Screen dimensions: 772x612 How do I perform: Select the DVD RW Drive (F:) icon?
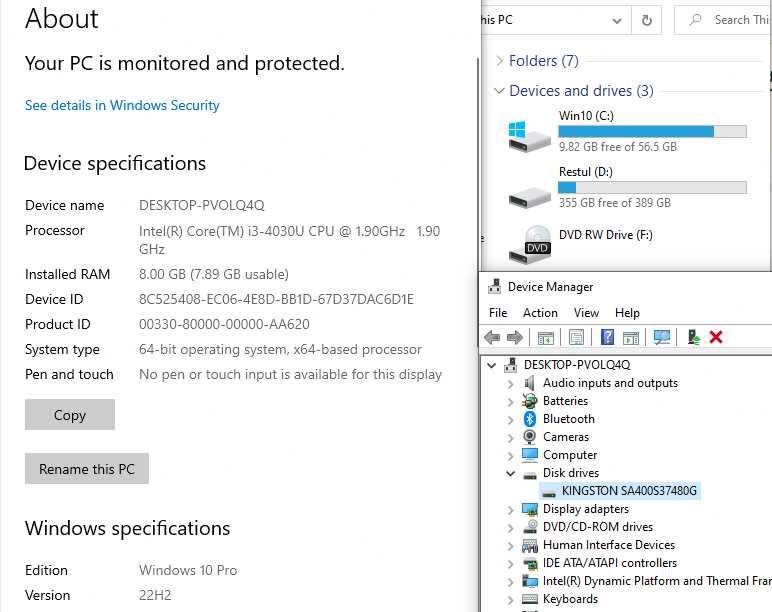529,241
